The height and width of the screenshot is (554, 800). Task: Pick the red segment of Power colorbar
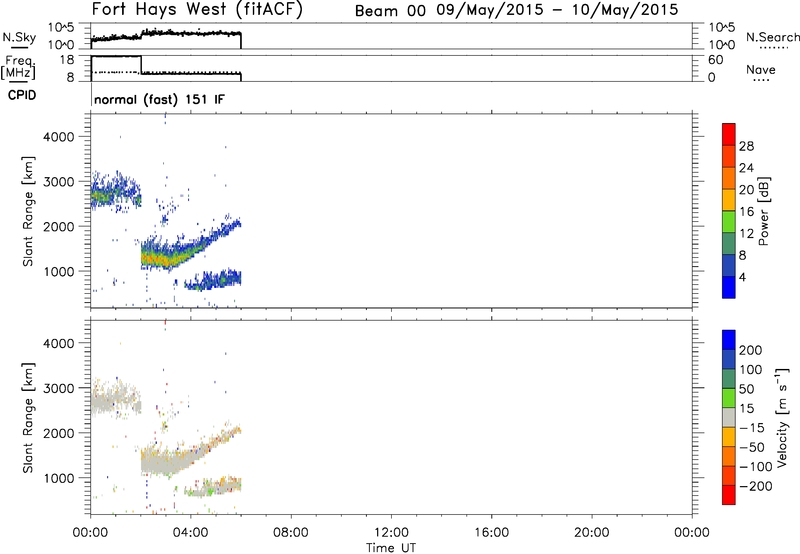729,134
